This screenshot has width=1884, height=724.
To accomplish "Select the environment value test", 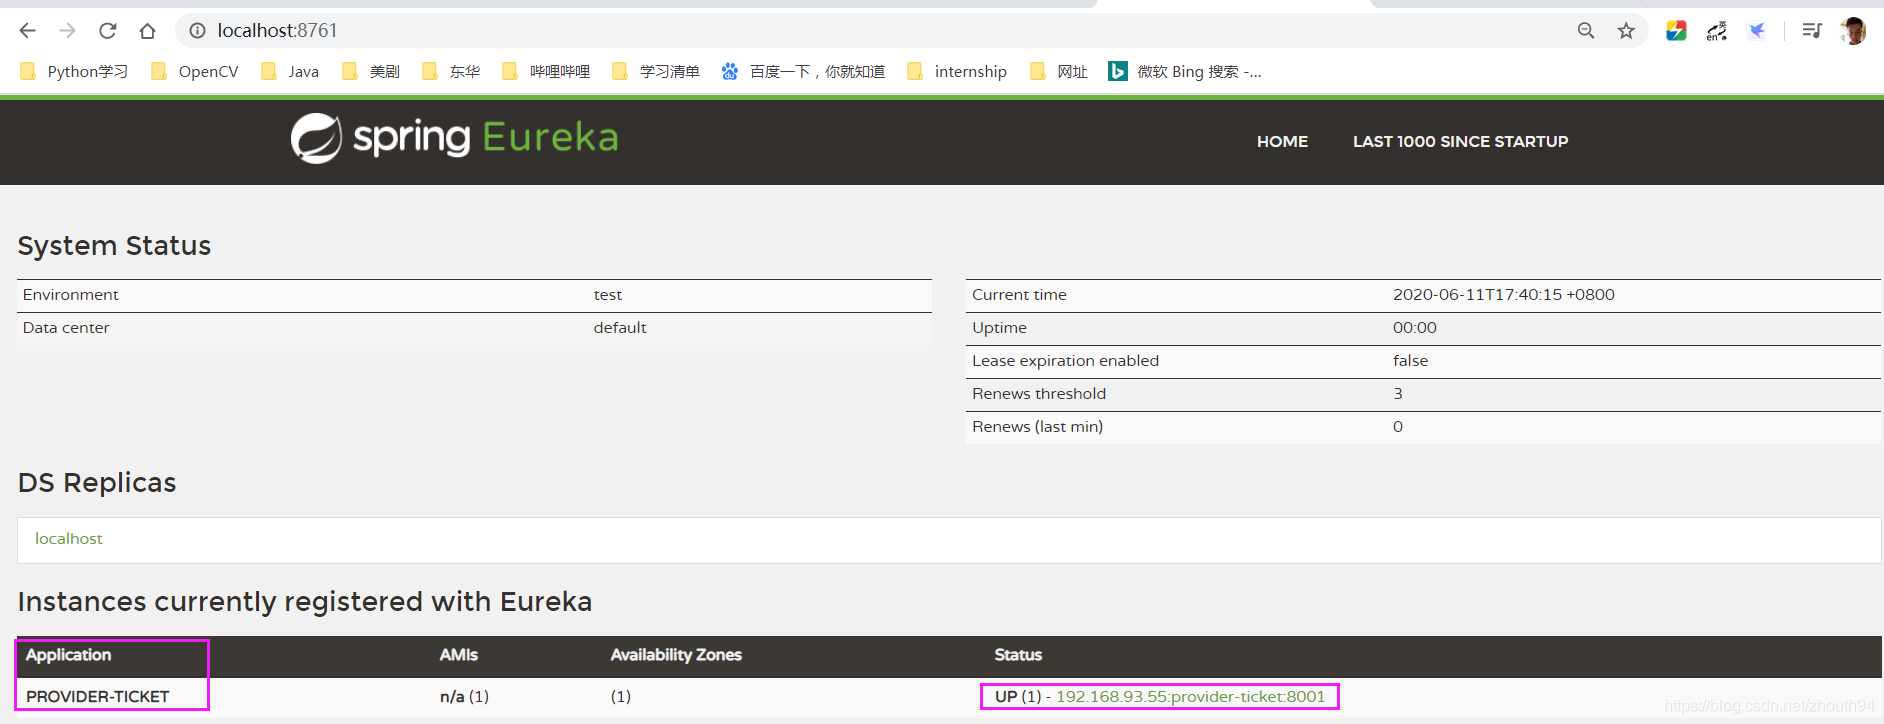I will click(608, 295).
